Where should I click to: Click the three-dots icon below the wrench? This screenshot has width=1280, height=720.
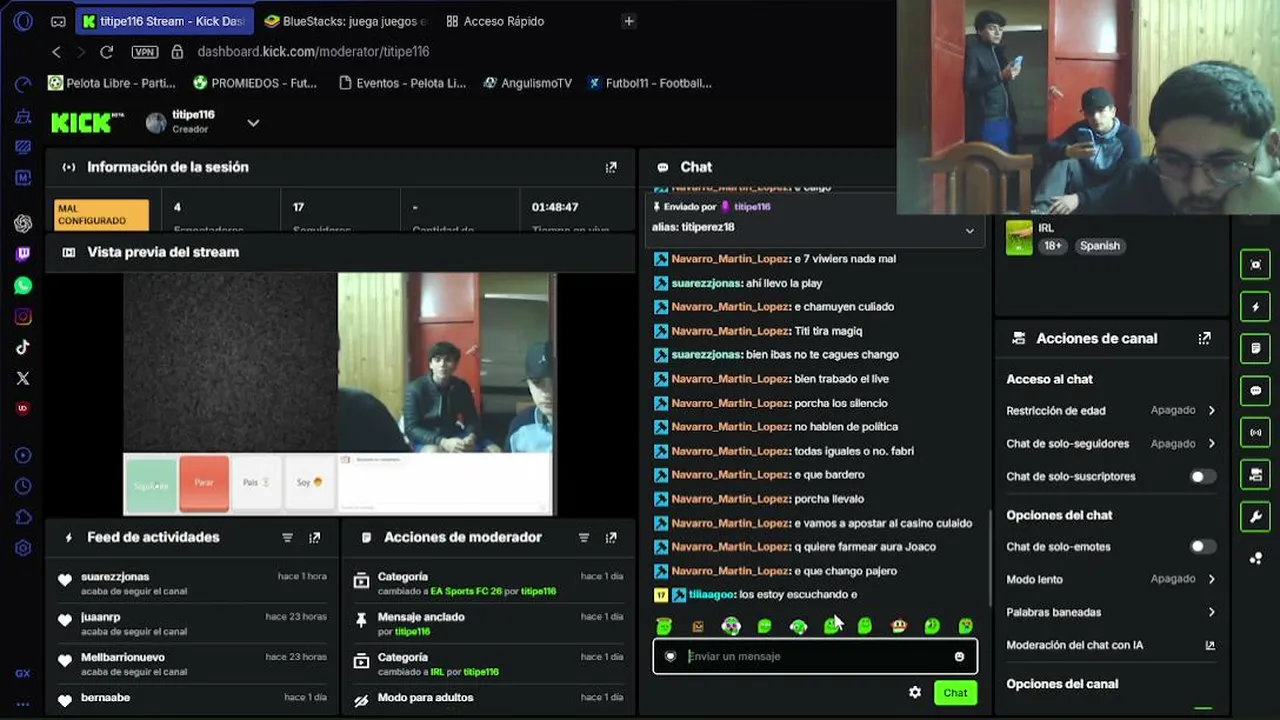[x=1256, y=558]
